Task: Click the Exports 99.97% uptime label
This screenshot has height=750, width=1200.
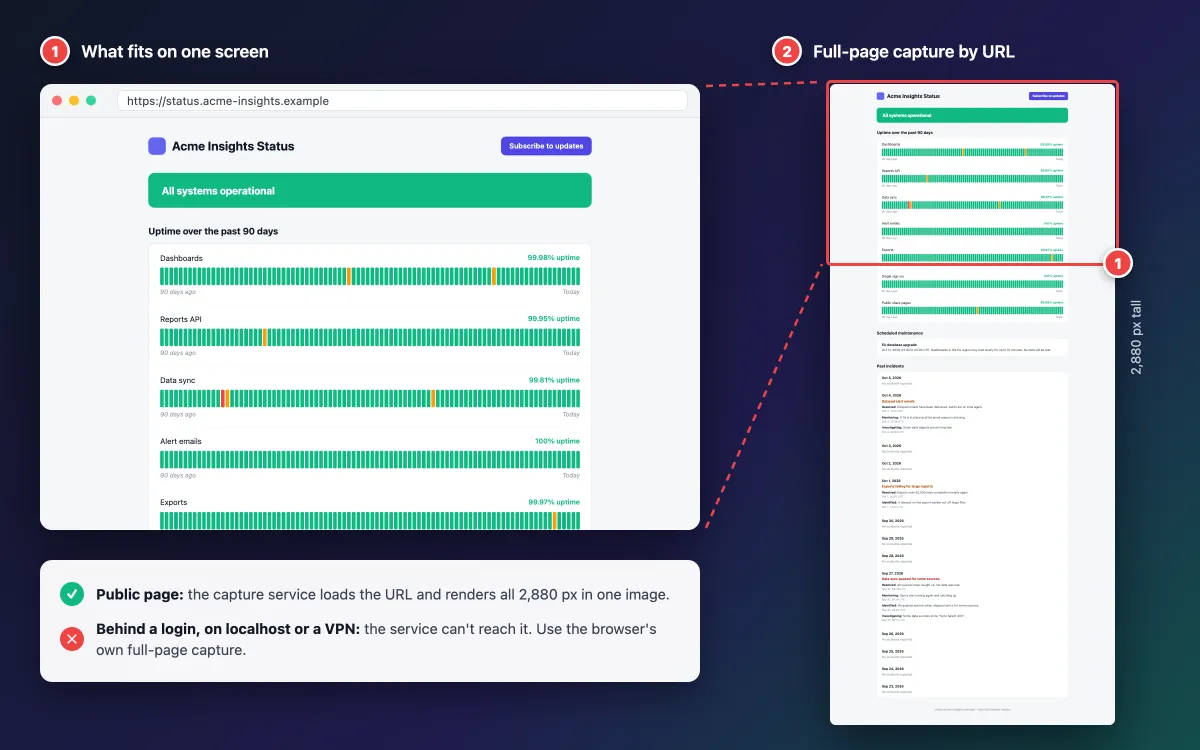Action: coord(554,502)
